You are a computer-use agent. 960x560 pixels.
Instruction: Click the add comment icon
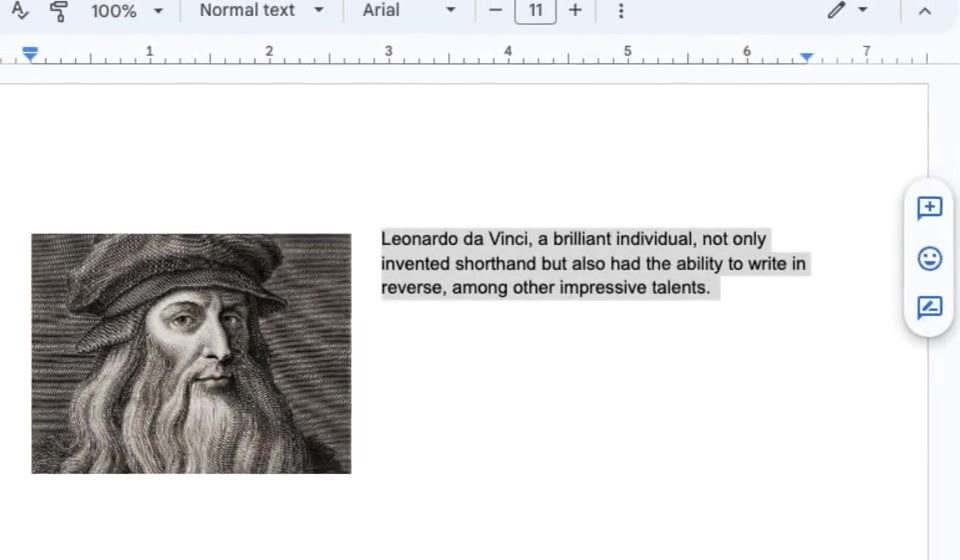(x=929, y=208)
